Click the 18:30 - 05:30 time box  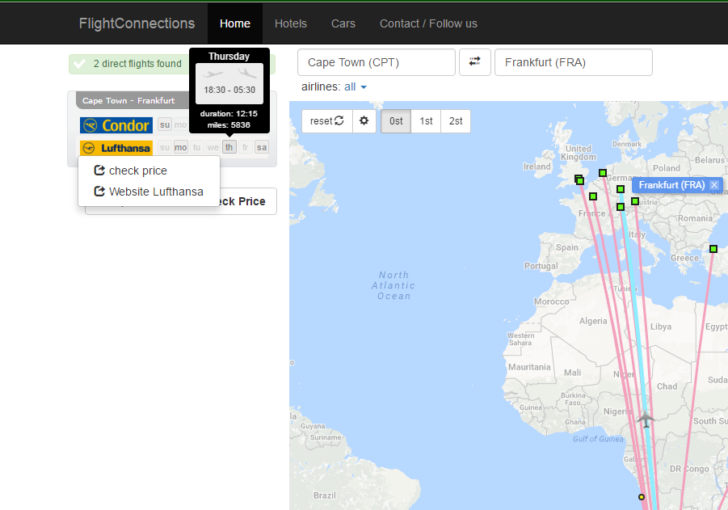point(229,84)
